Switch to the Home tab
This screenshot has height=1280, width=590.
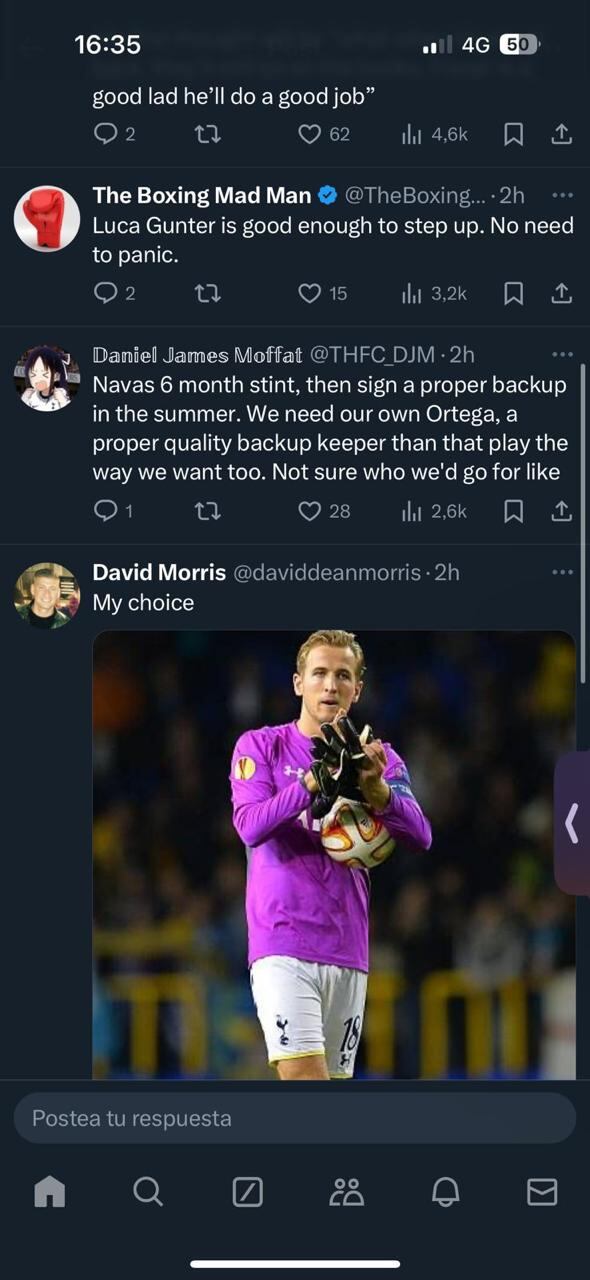49,1191
